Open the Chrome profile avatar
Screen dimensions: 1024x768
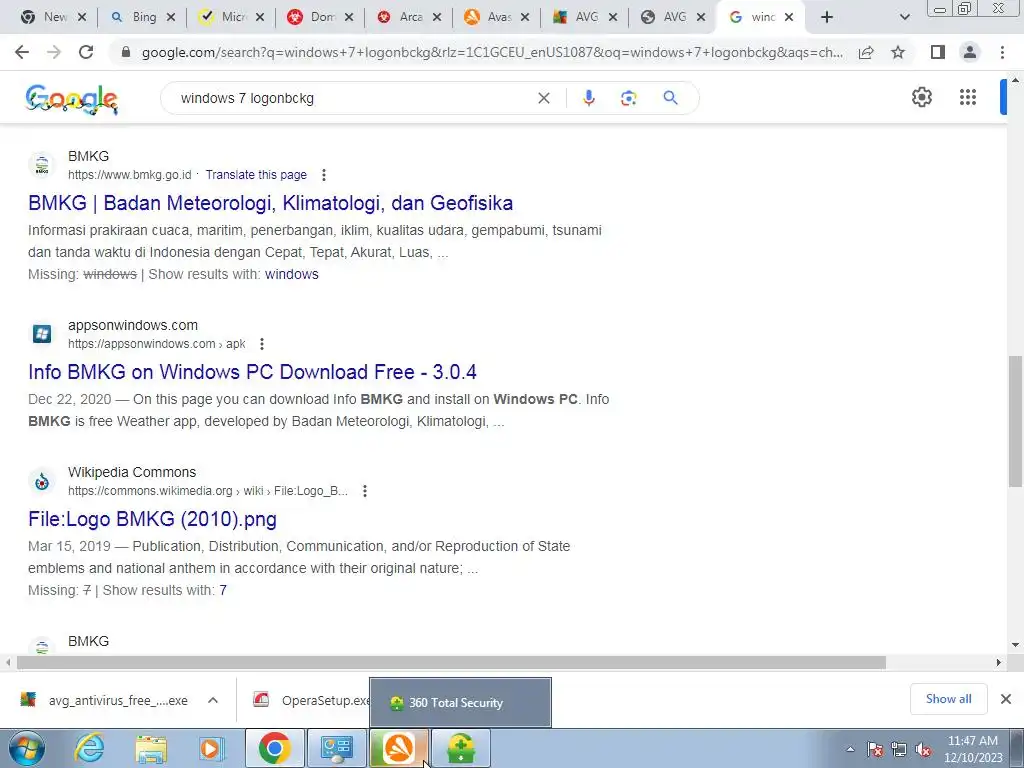[970, 52]
